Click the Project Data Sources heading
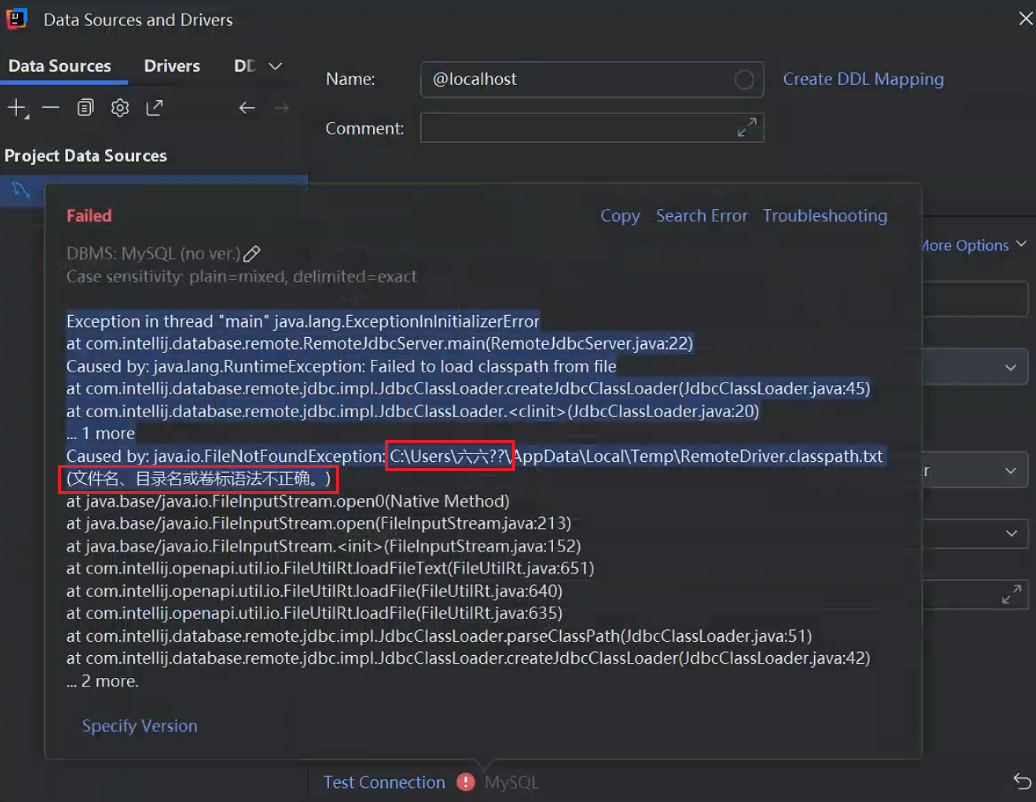This screenshot has height=802, width=1036. [x=85, y=156]
